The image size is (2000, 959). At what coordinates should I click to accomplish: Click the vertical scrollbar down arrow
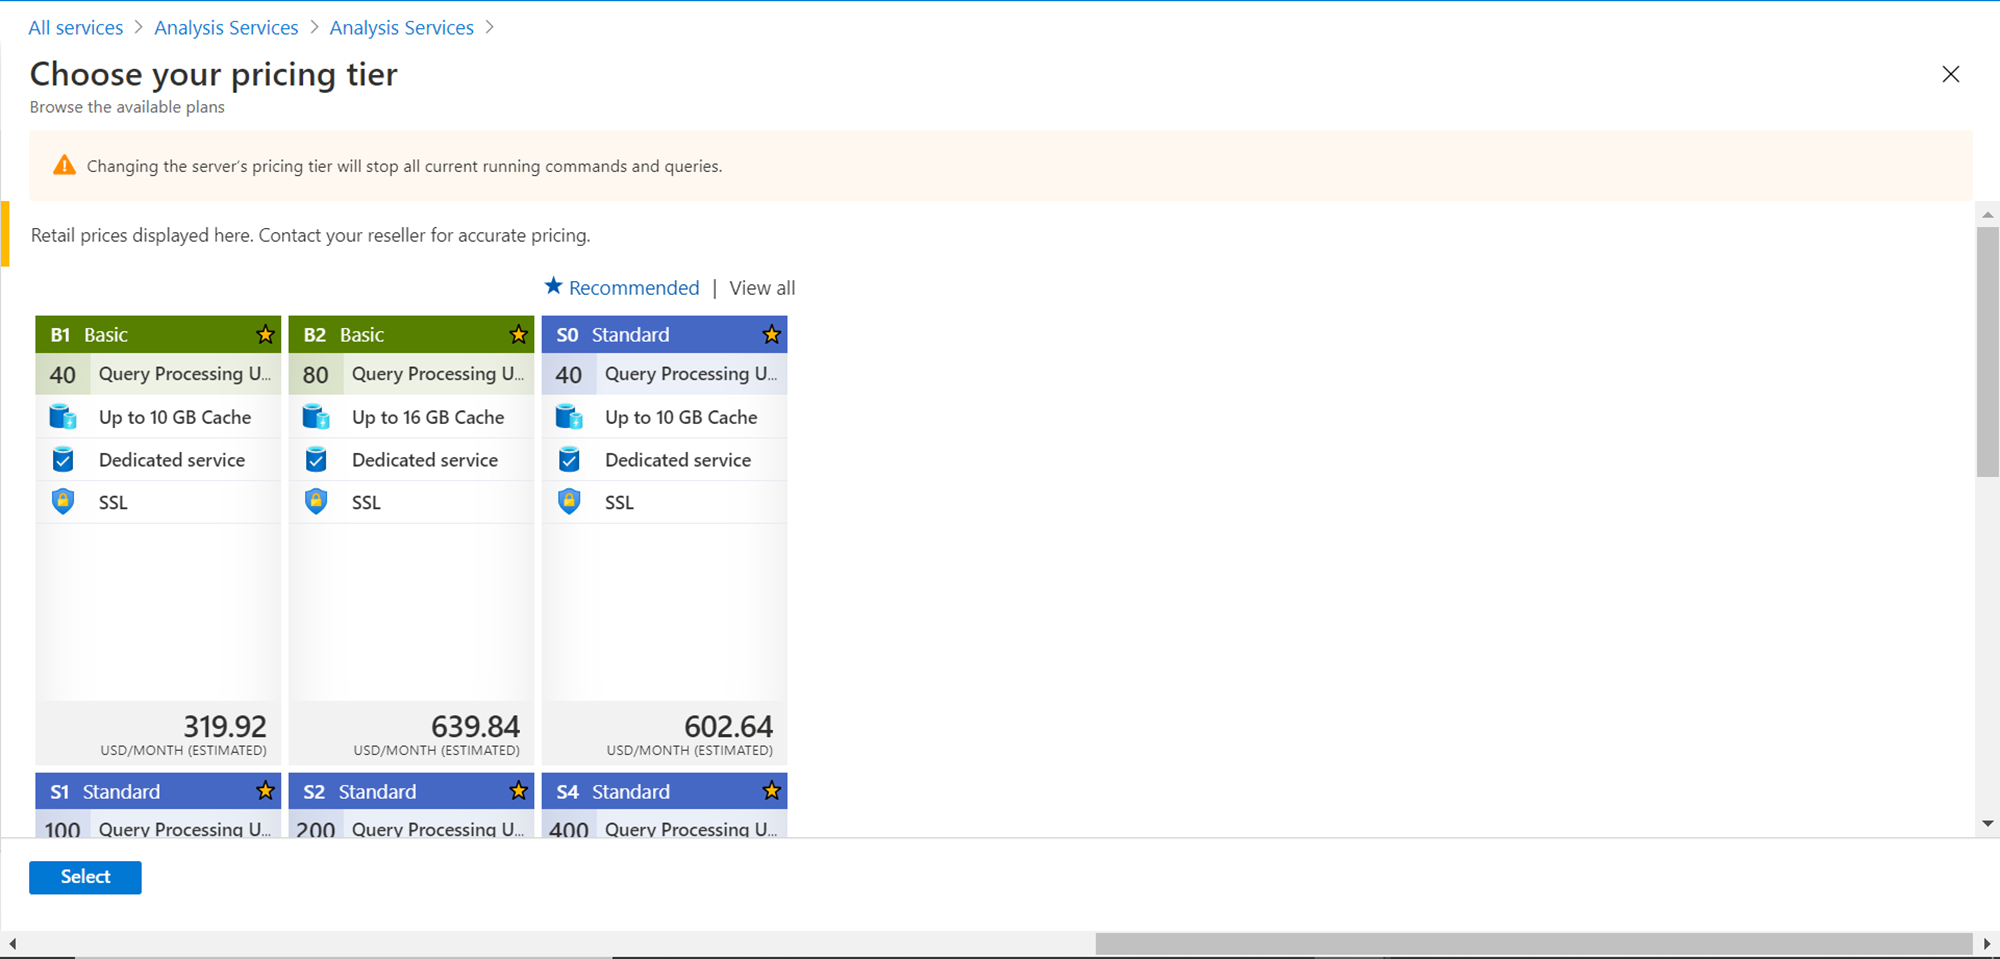tap(1988, 824)
